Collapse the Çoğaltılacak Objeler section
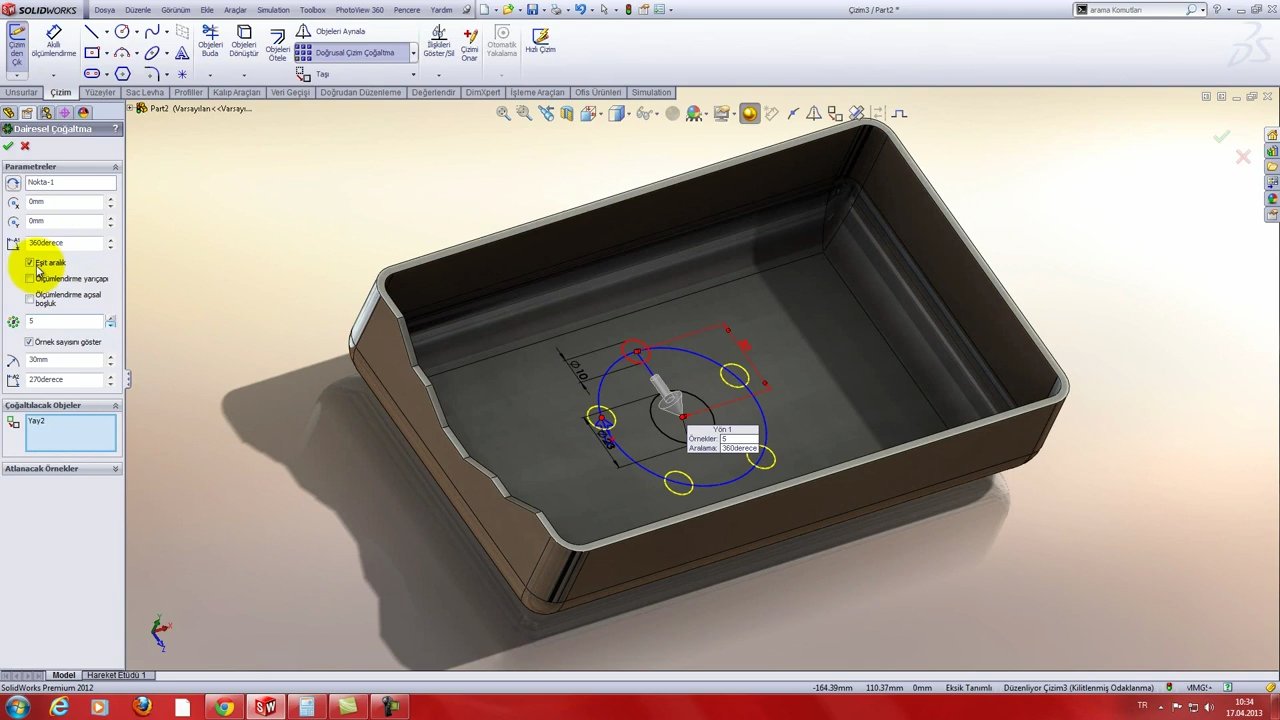 tap(115, 405)
